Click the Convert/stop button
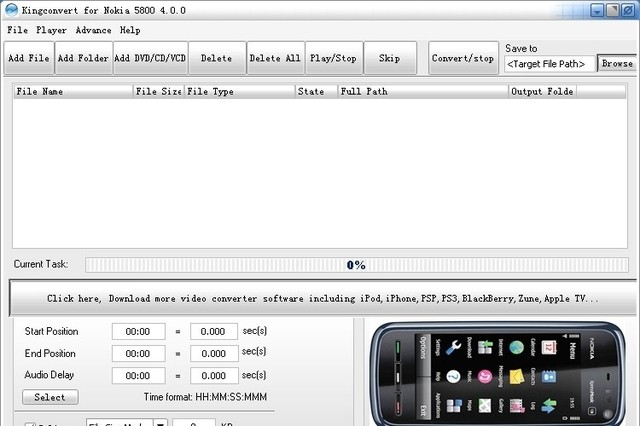Viewport: 640px width, 426px height. pos(463,58)
